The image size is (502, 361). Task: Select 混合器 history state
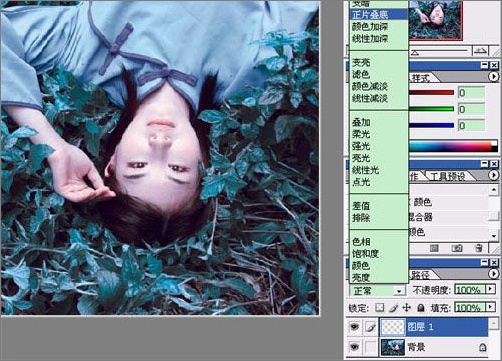(x=448, y=217)
